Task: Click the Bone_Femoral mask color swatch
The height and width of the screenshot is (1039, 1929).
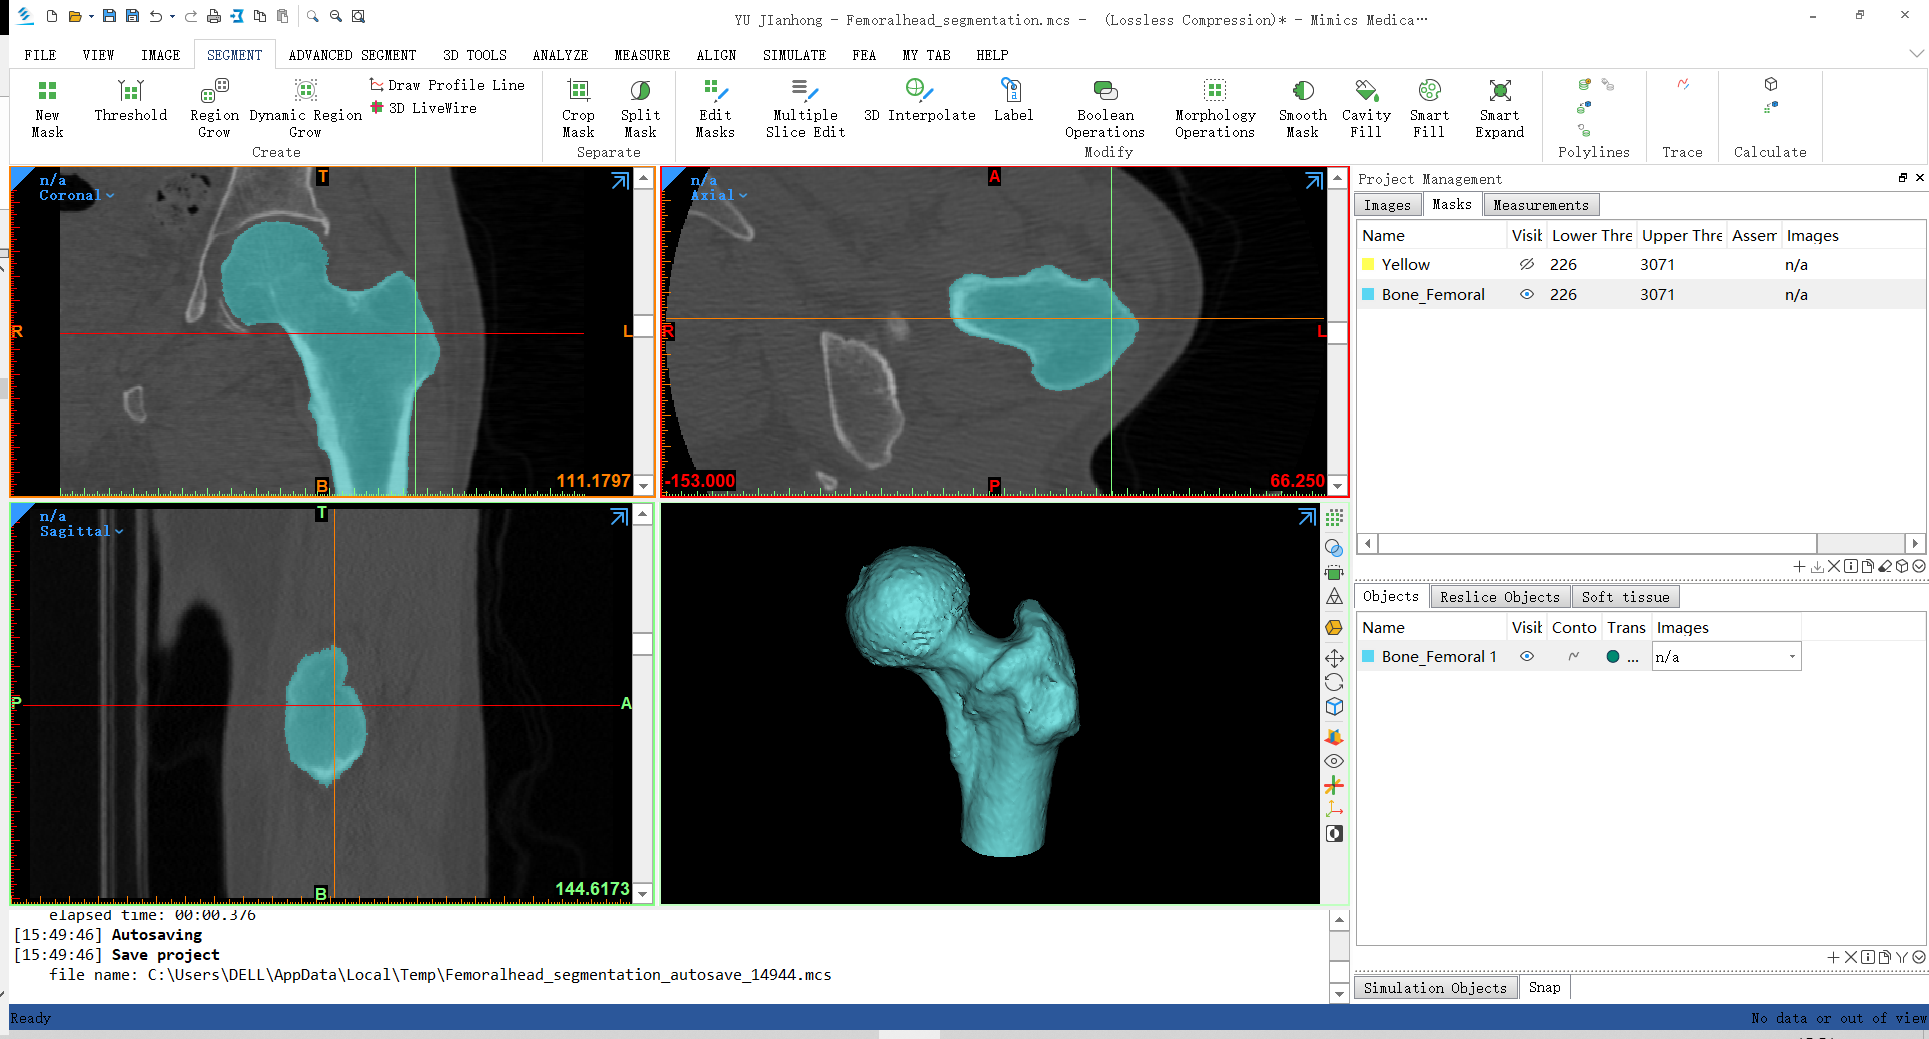Action: 1368,295
